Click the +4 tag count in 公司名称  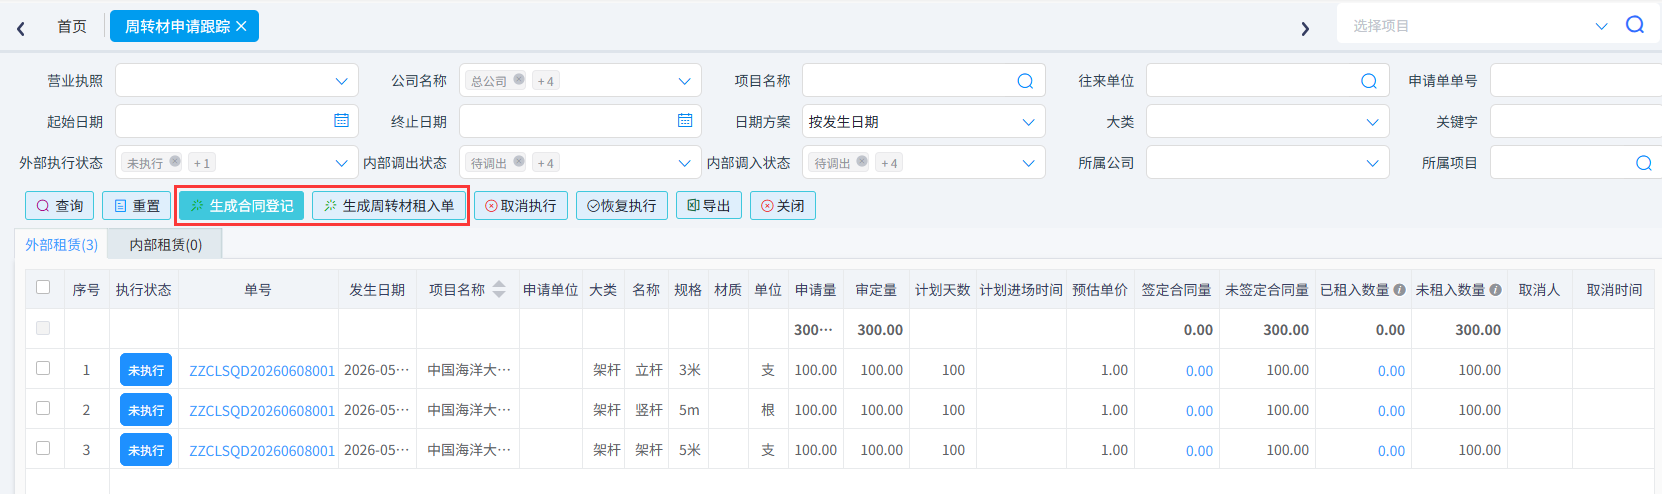click(x=545, y=81)
